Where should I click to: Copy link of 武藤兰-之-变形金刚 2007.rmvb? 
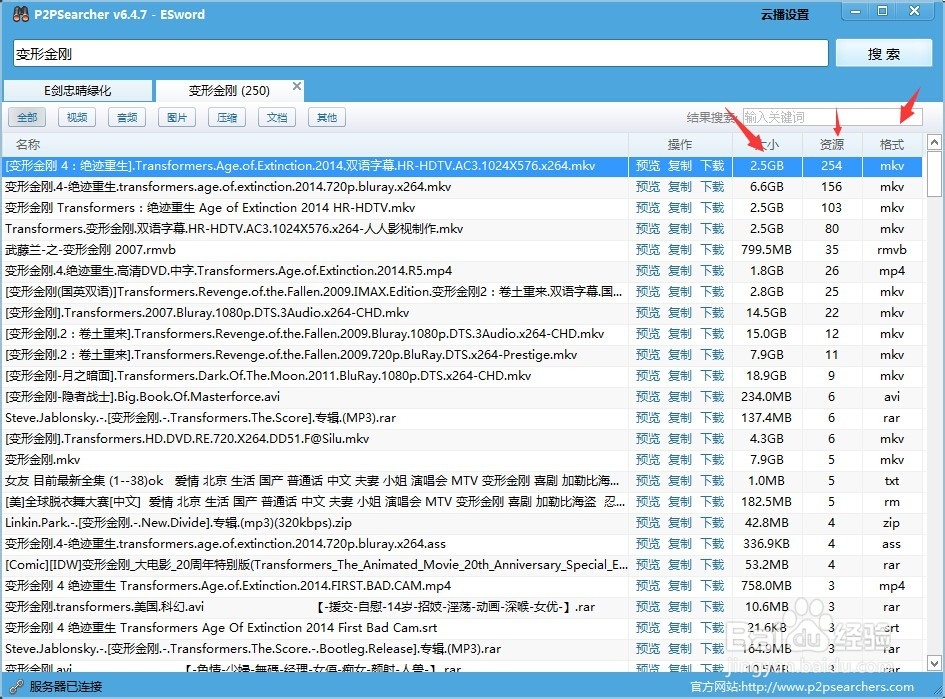pos(680,250)
